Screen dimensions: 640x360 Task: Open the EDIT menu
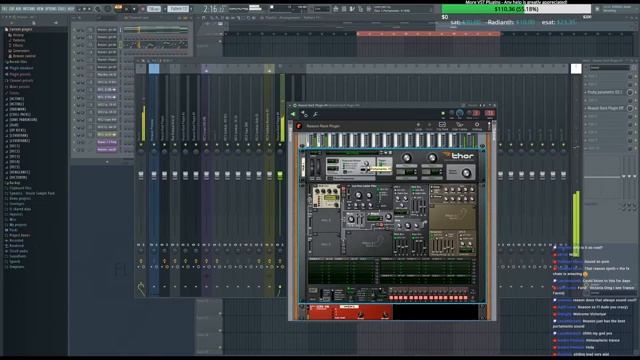click(12, 9)
